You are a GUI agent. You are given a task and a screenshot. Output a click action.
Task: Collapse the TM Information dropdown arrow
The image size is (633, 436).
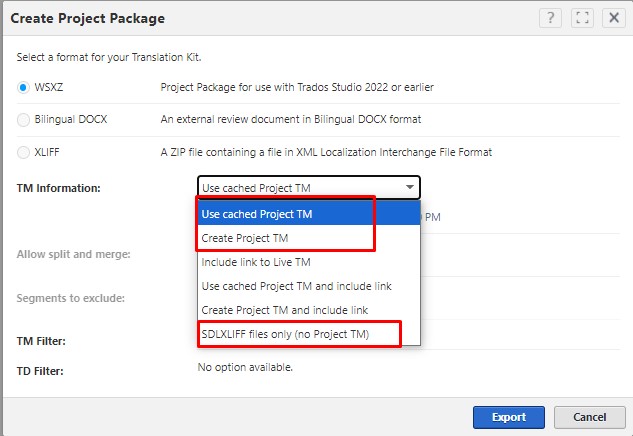(409, 187)
